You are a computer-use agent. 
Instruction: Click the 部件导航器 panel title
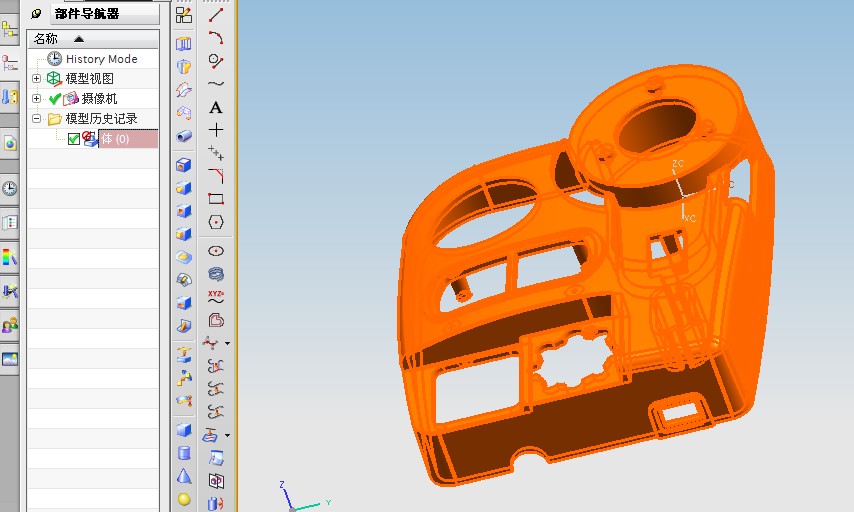coord(87,14)
